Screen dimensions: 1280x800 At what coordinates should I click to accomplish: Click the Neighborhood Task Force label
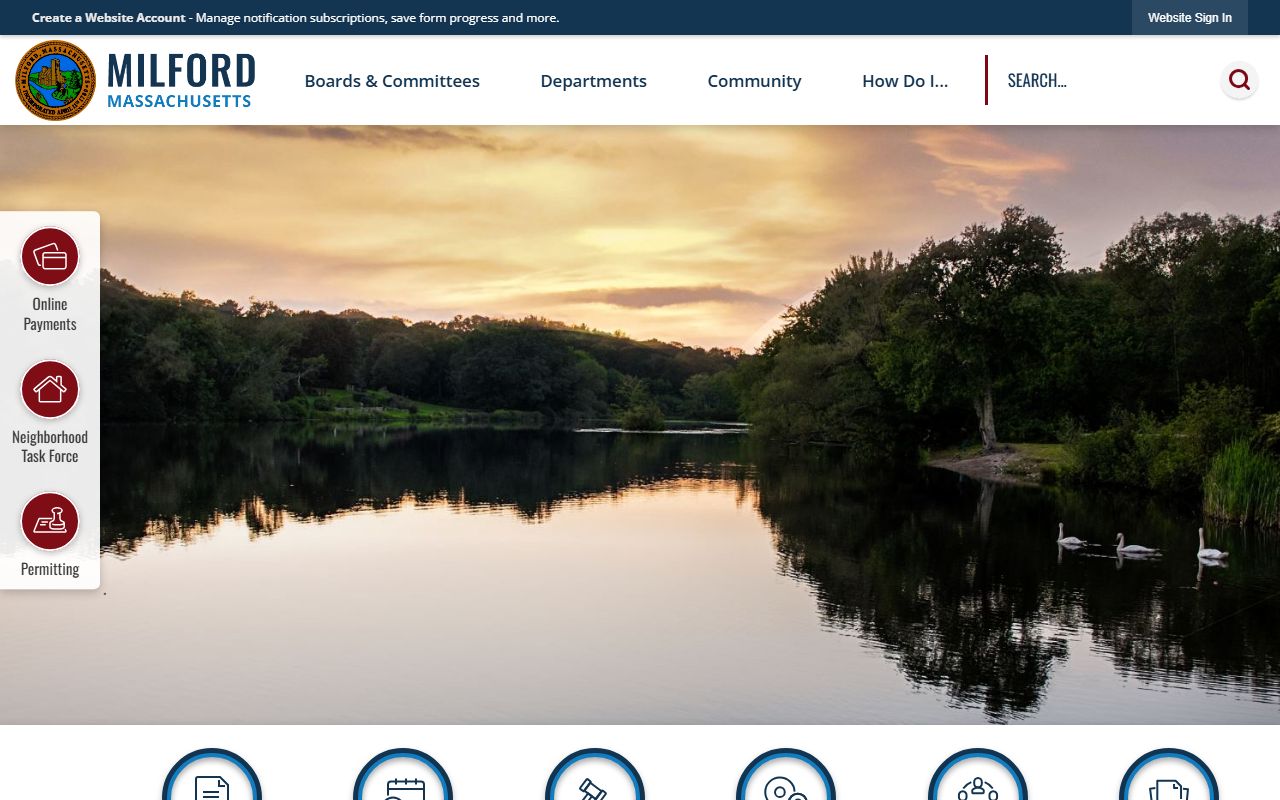(x=50, y=447)
